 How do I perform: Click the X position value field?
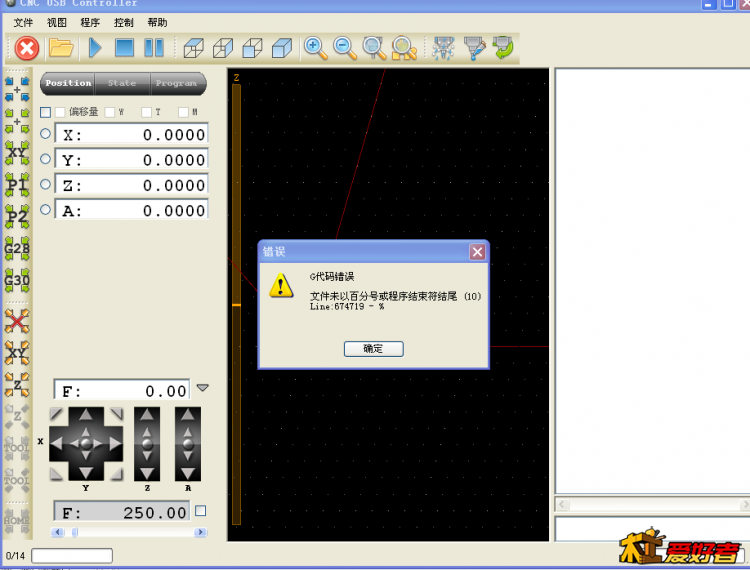tap(132, 134)
